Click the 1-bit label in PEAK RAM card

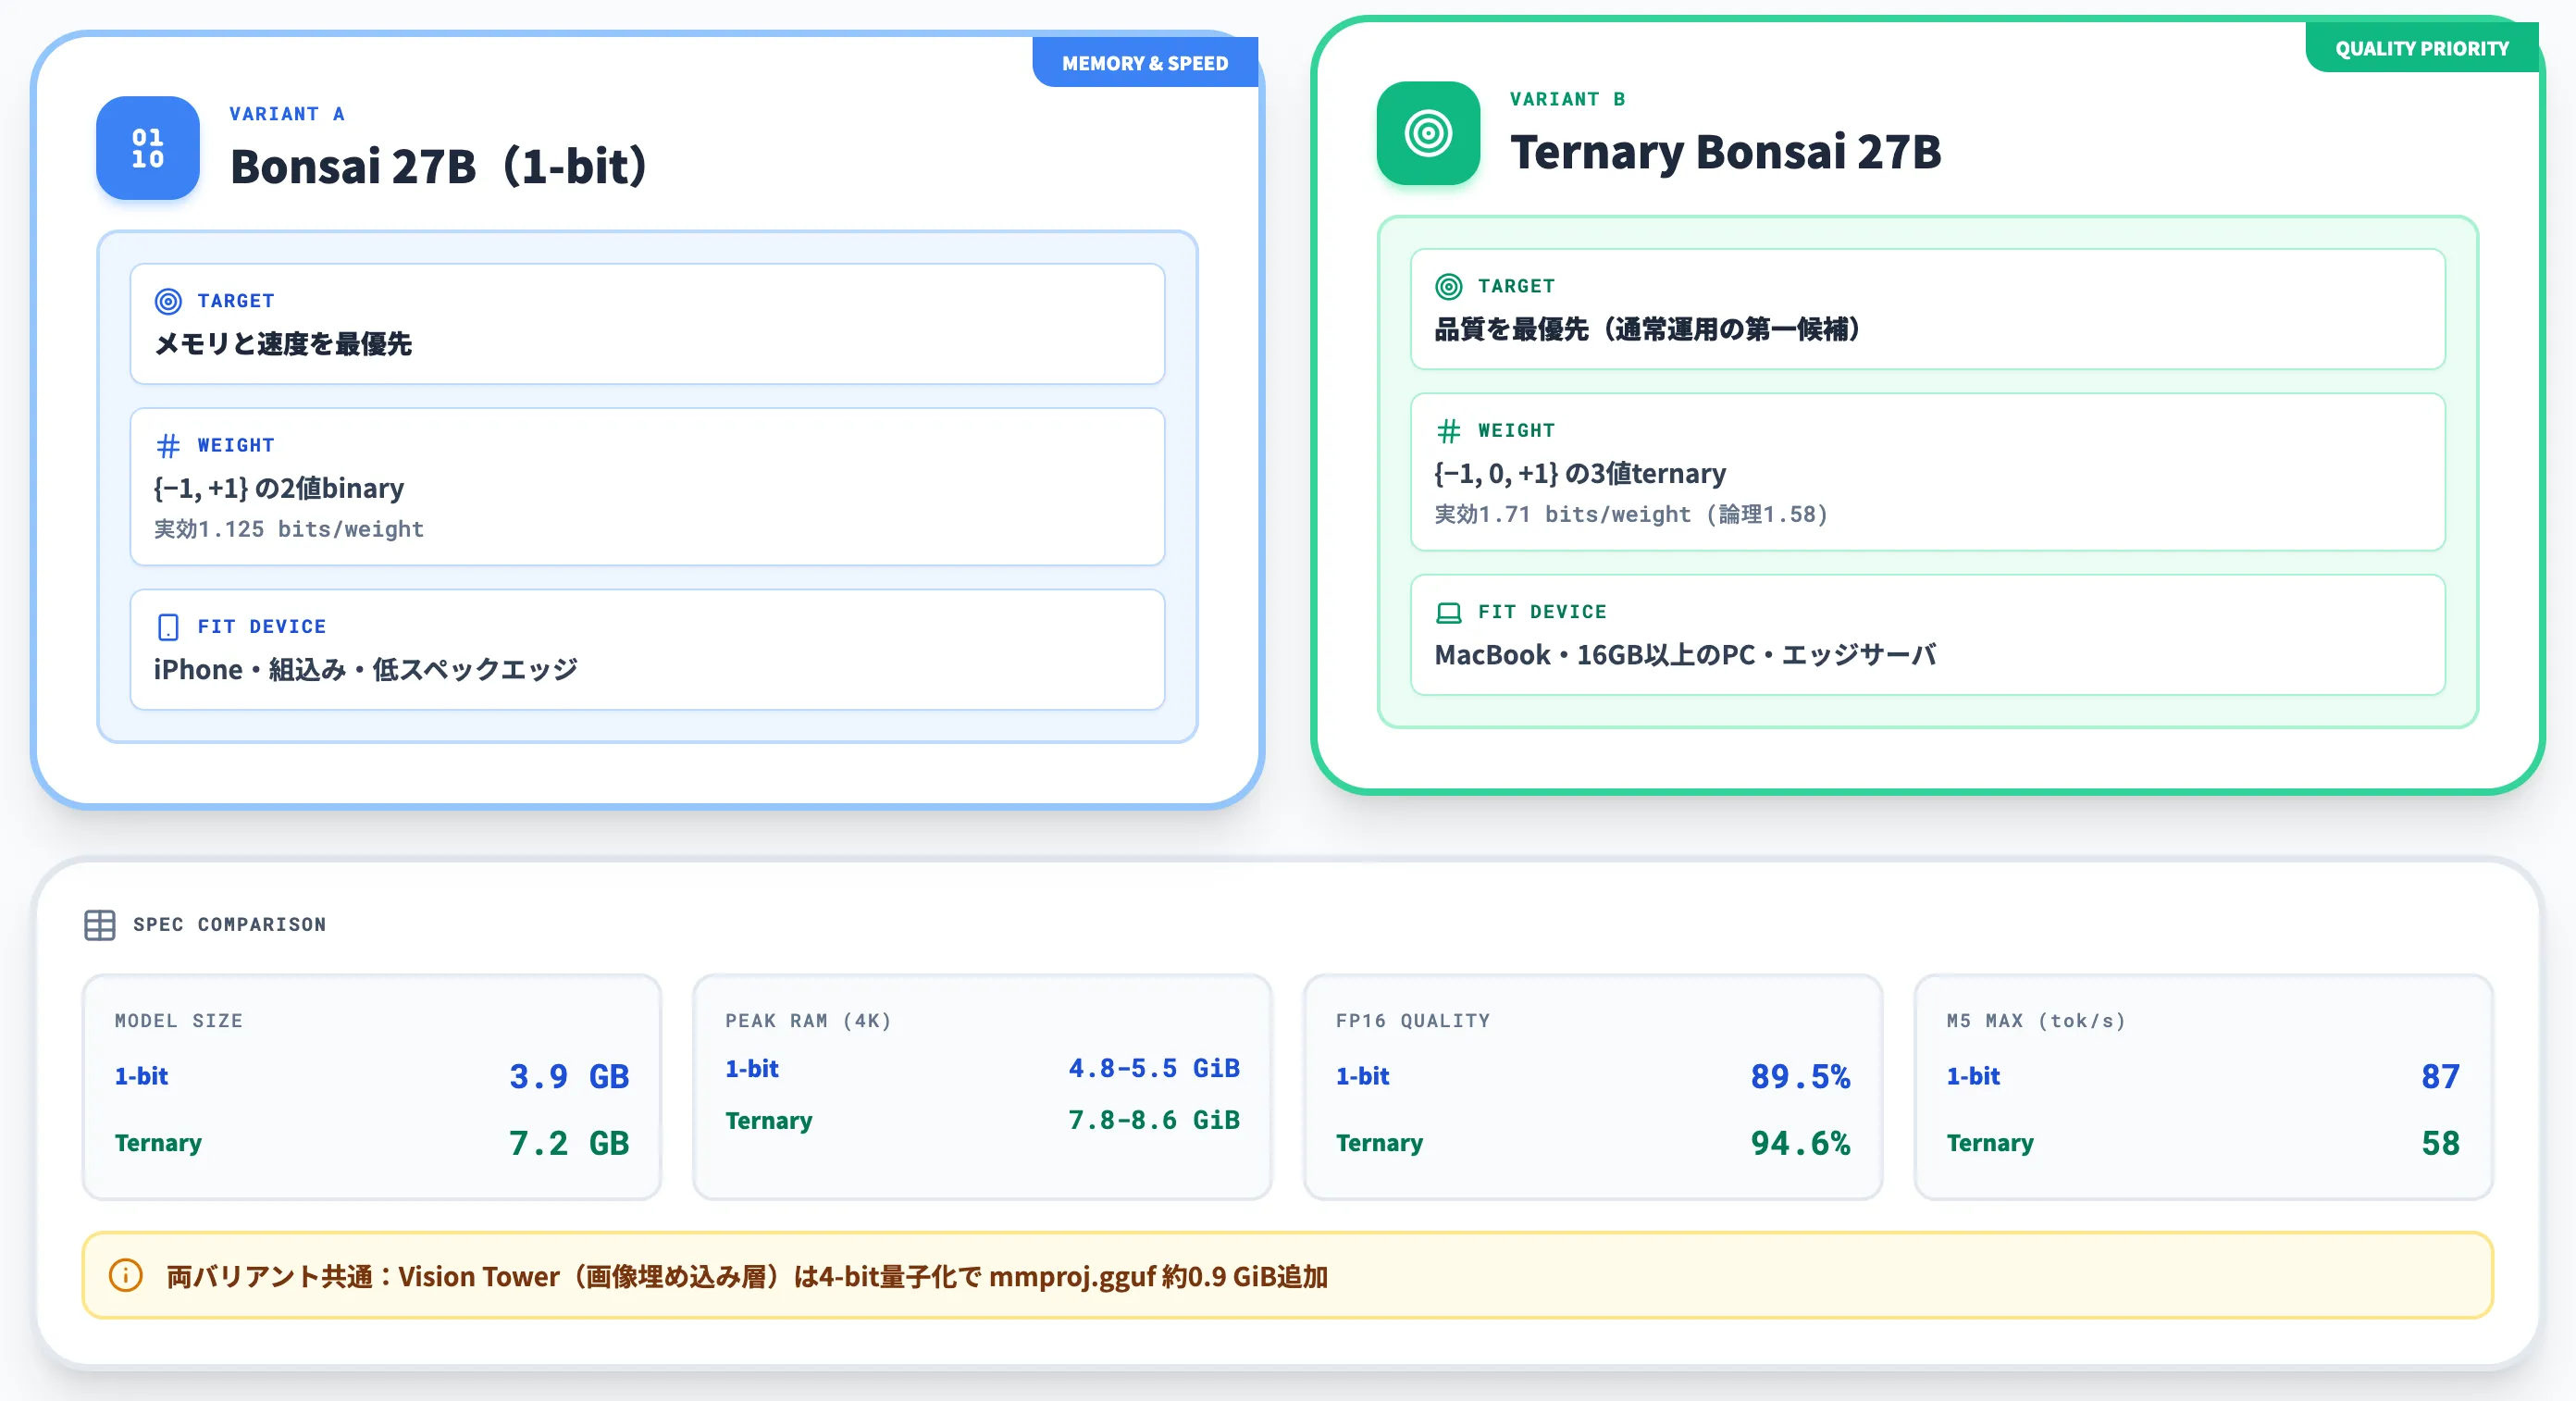(x=751, y=1068)
